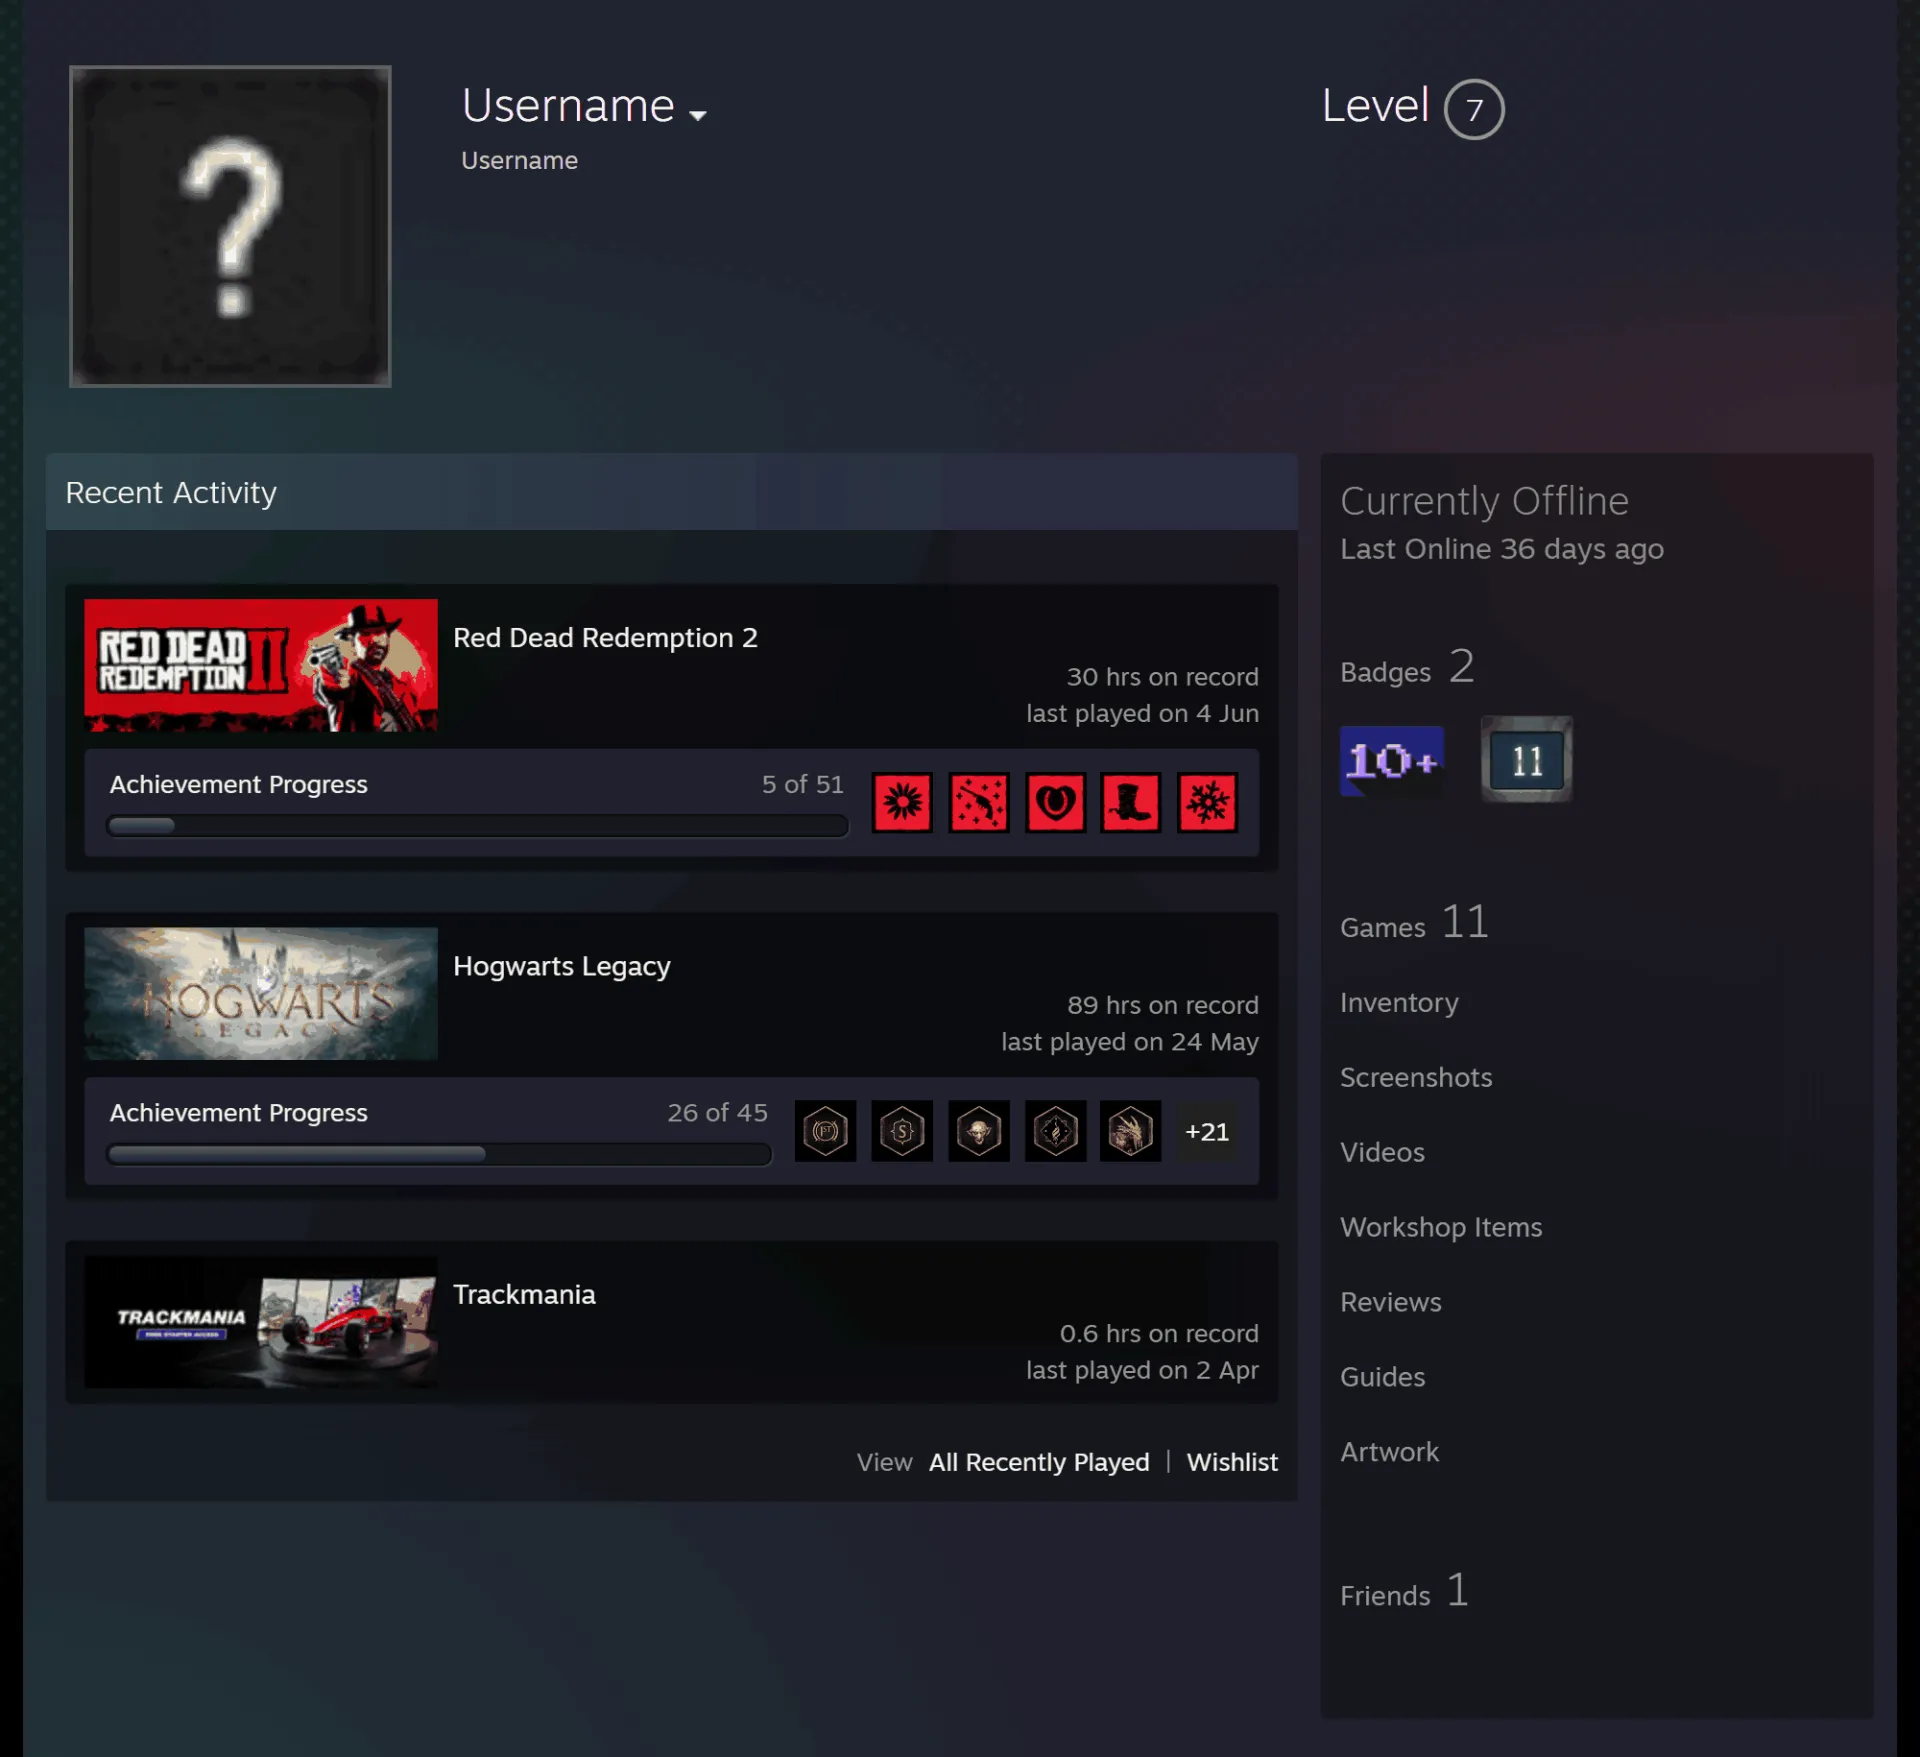Viewport: 1920px width, 1757px height.
Task: View Hogwarts achievement icon with S symbol
Action: [x=902, y=1131]
